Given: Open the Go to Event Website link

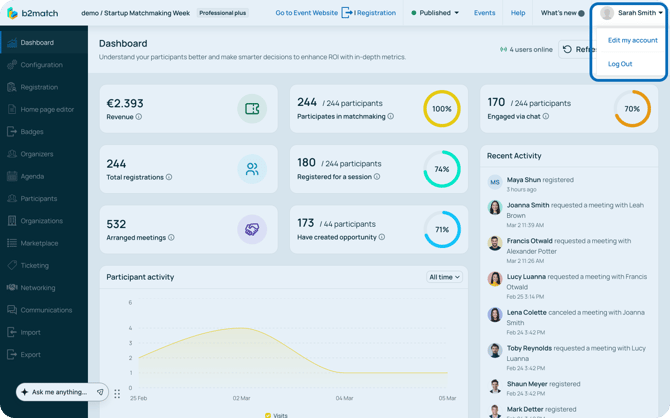Looking at the screenshot, I should coord(306,13).
